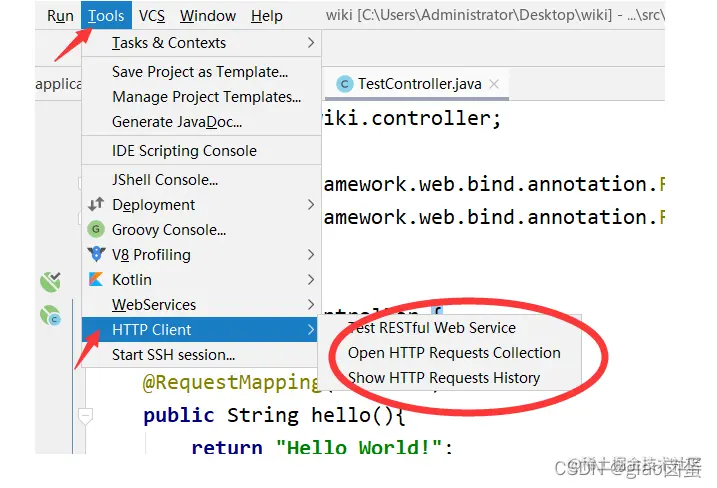
Task: Select the HTTP Client menu item
Action: point(201,330)
